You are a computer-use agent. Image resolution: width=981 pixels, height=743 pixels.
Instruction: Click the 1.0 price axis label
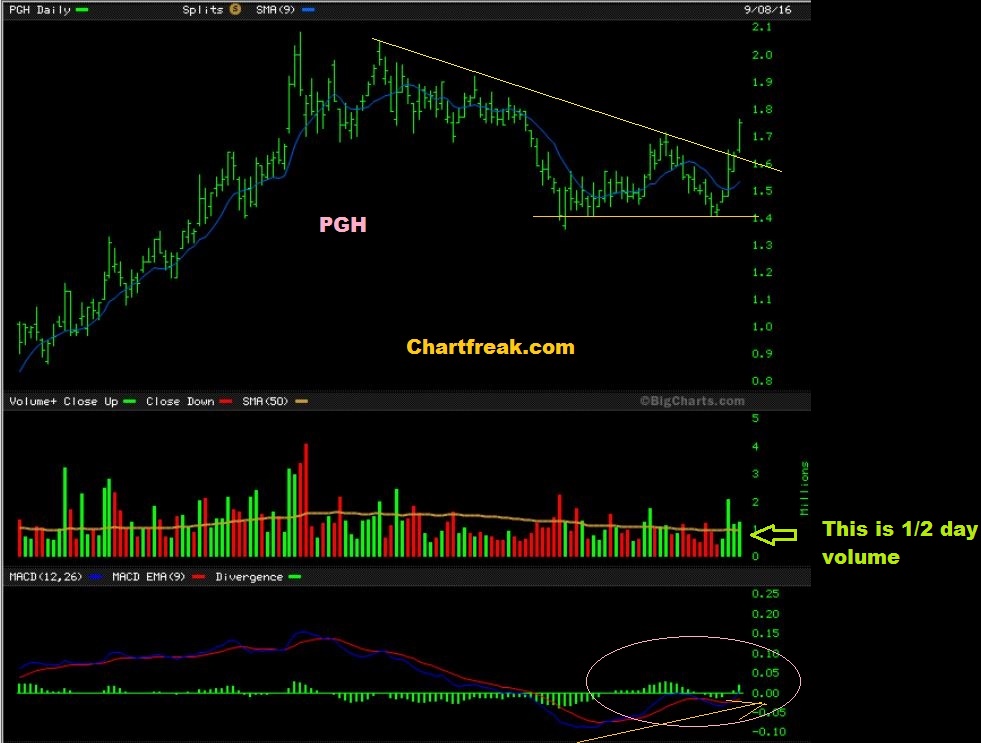pyautogui.click(x=762, y=326)
